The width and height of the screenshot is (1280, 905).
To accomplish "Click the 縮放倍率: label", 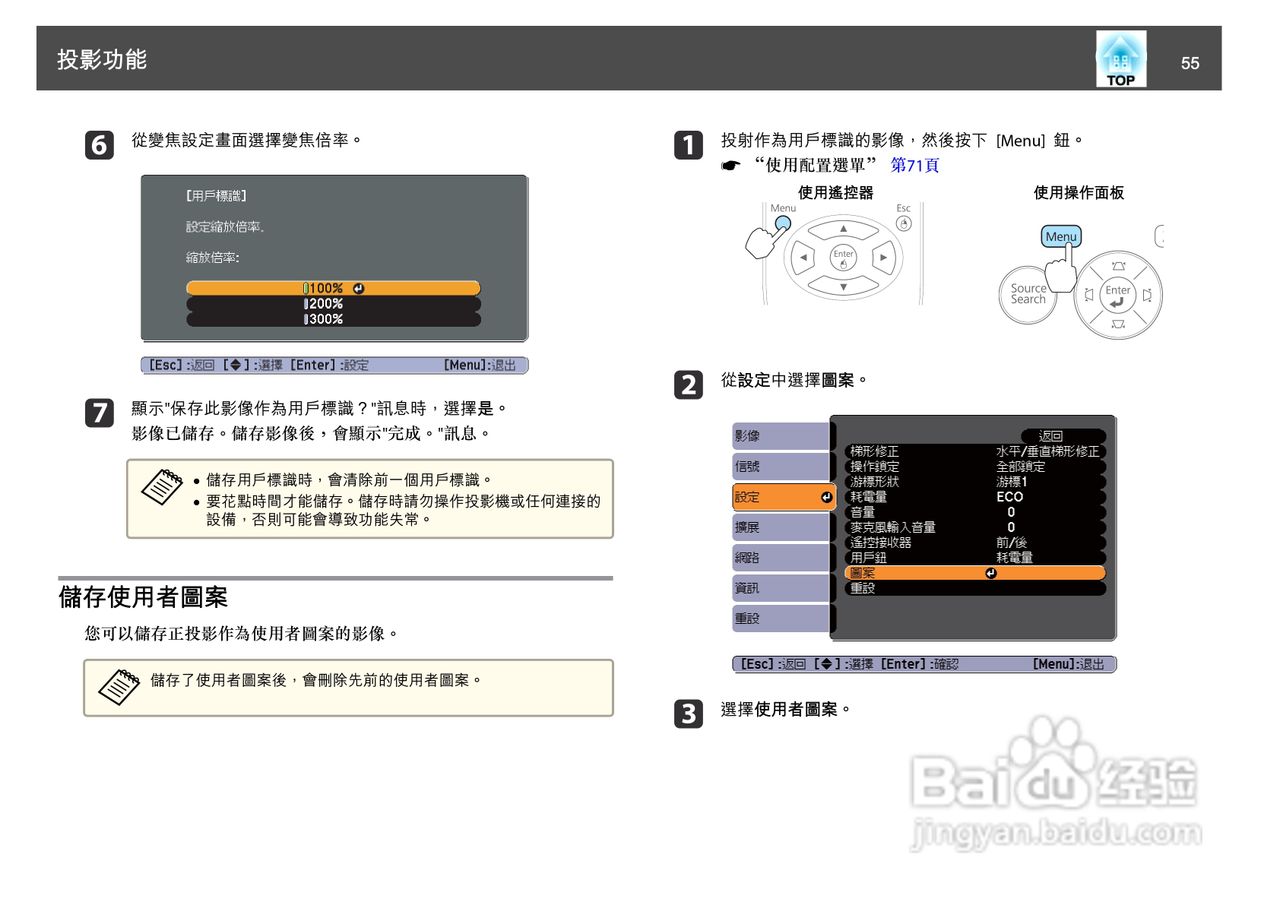I will [x=213, y=258].
